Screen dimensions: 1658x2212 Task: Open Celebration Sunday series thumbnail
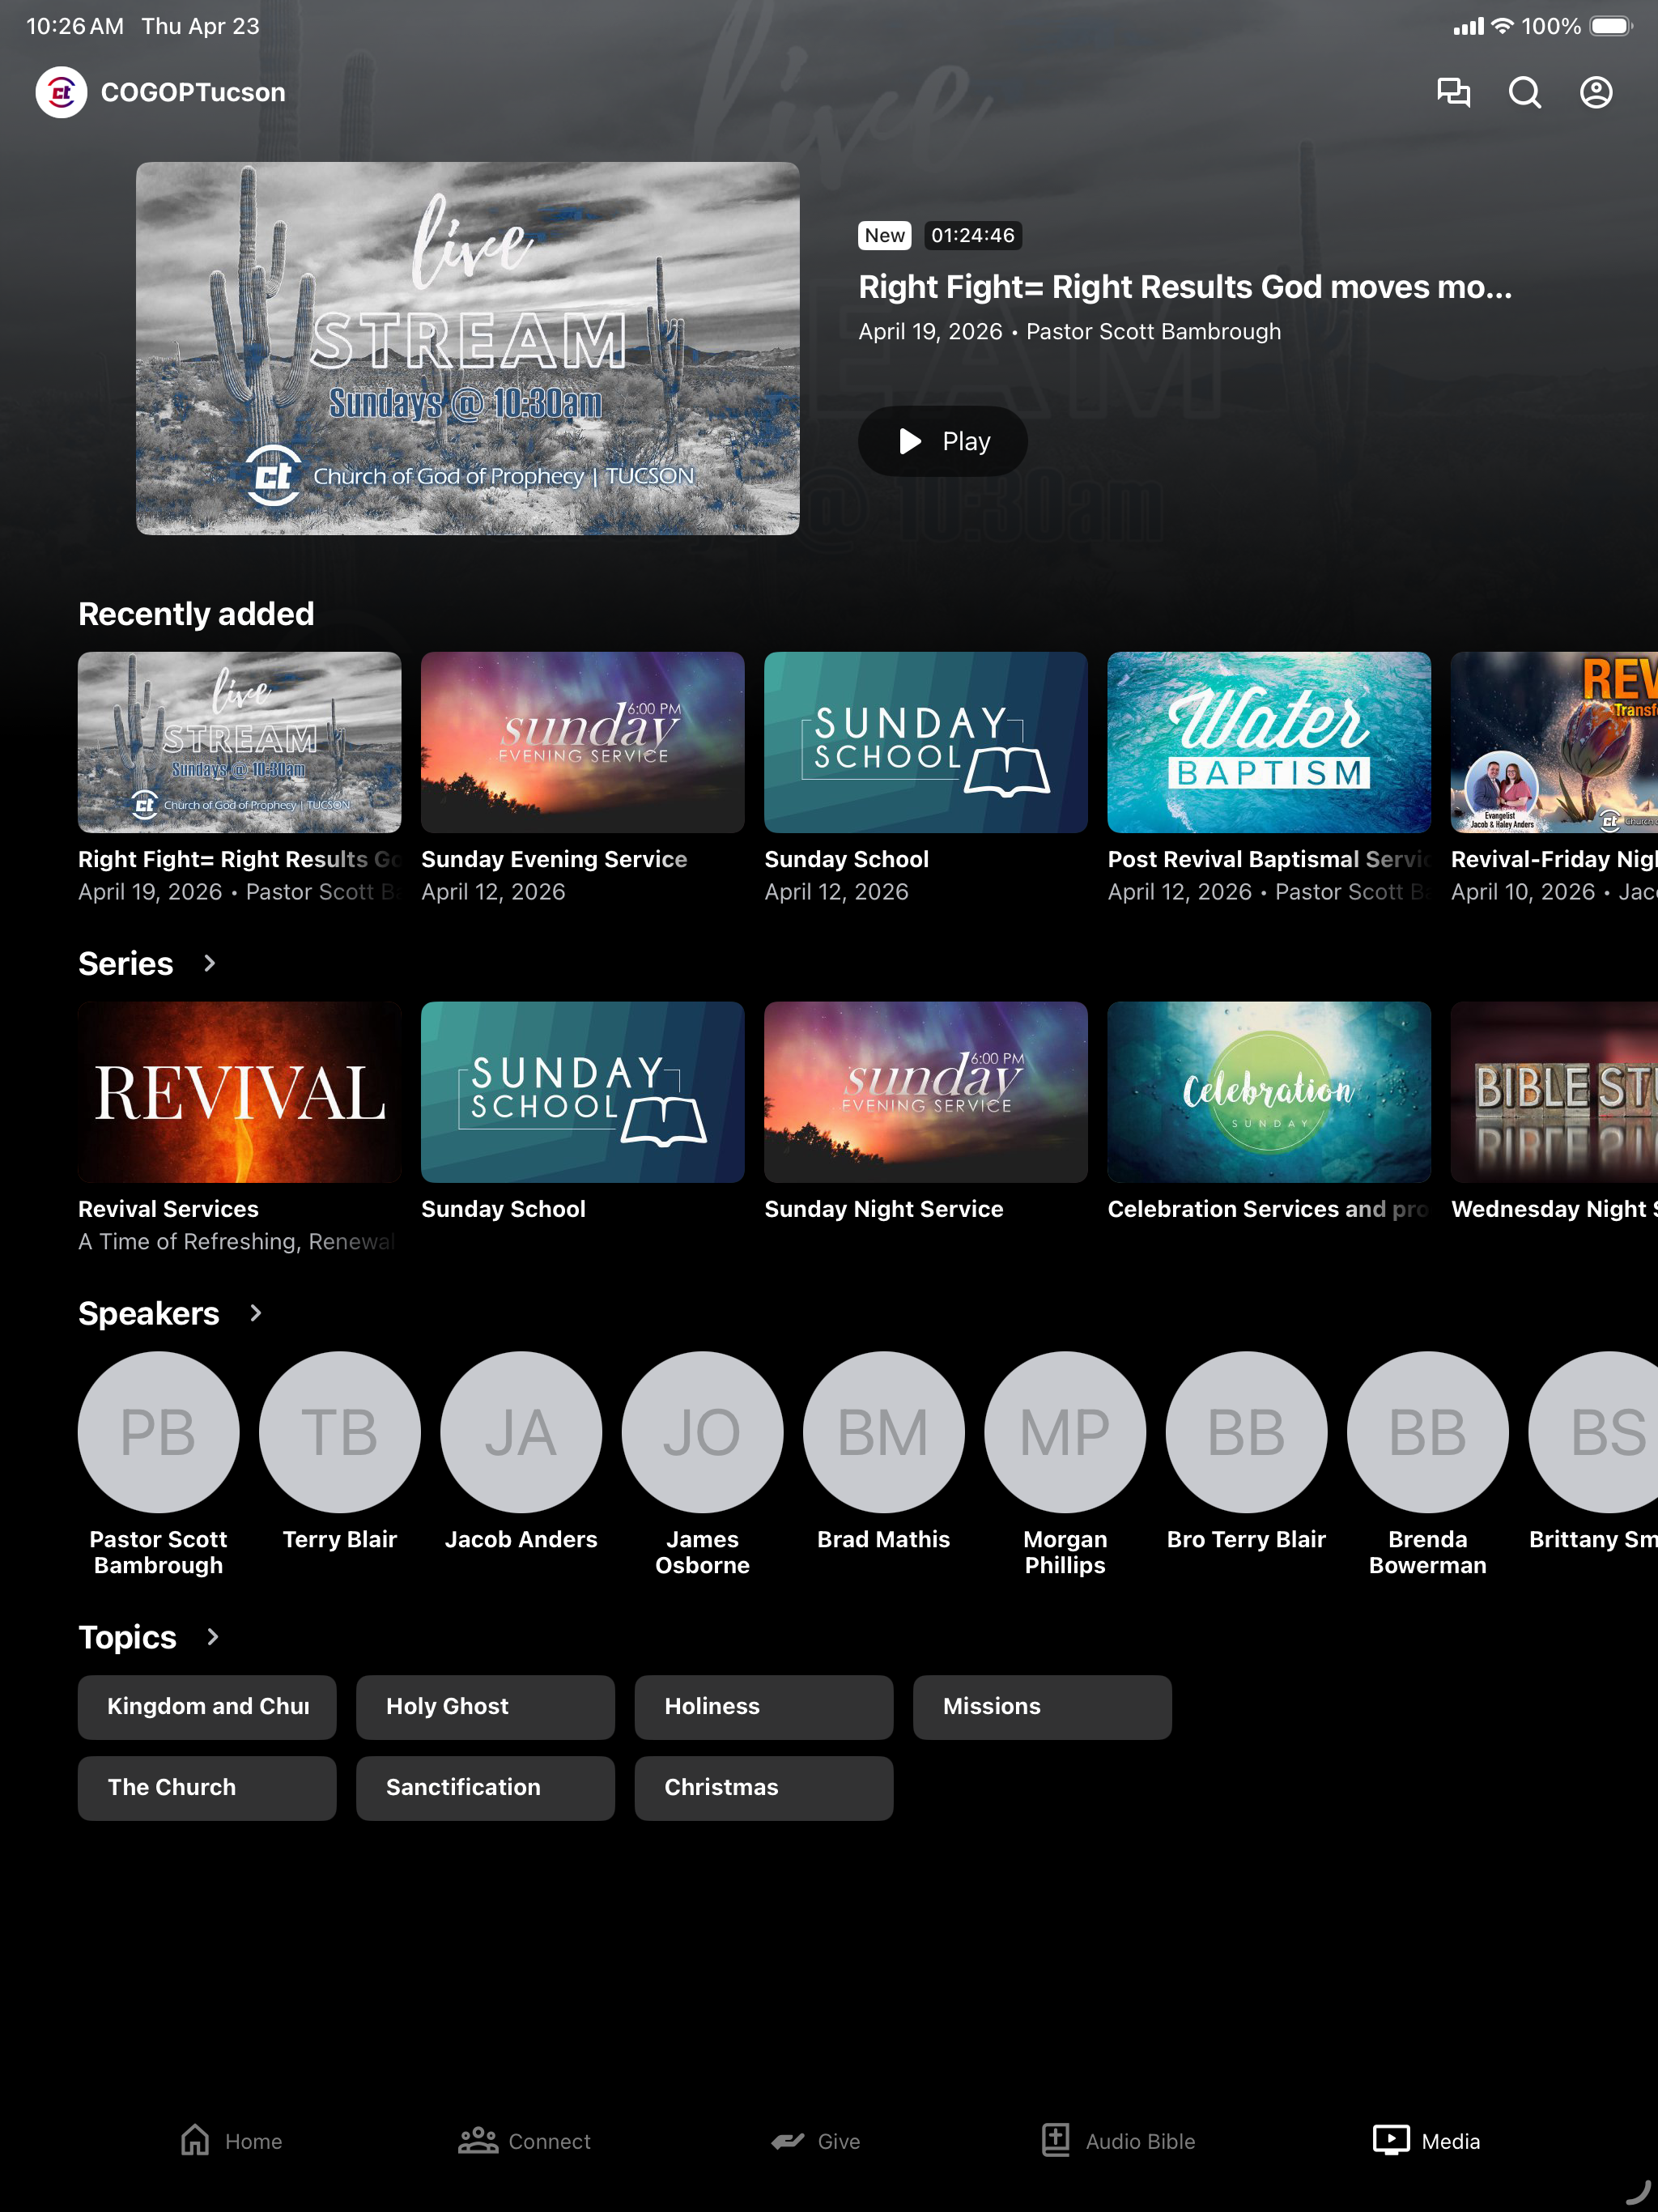coord(1268,1092)
